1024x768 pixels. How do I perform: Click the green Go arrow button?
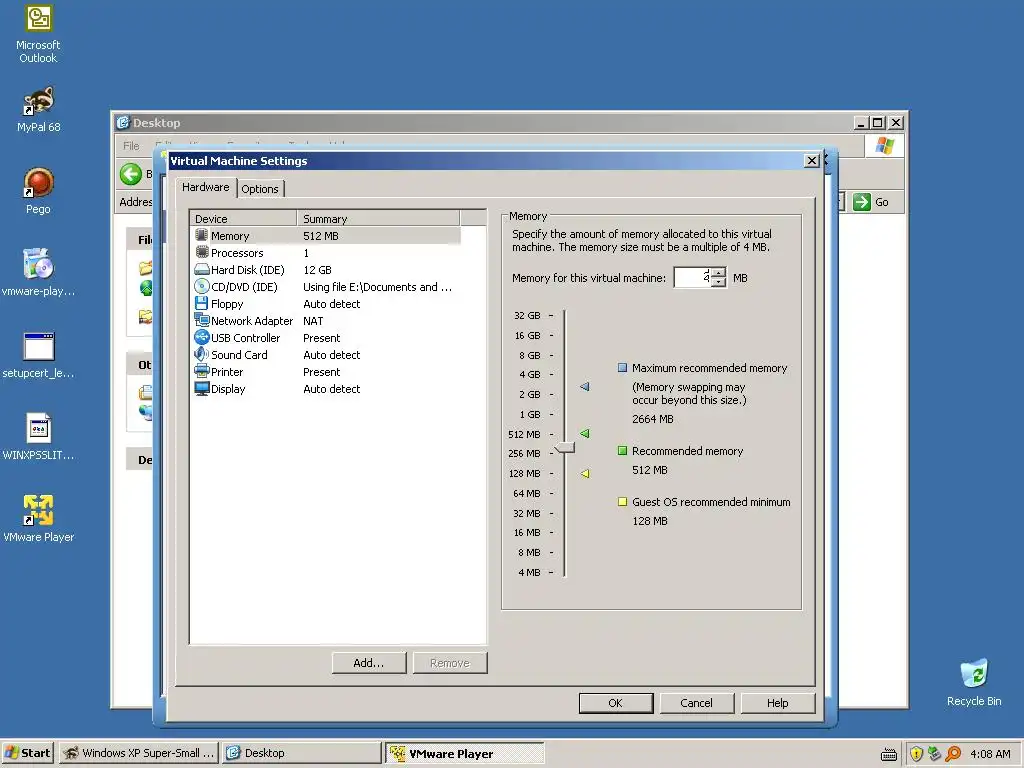tap(862, 202)
